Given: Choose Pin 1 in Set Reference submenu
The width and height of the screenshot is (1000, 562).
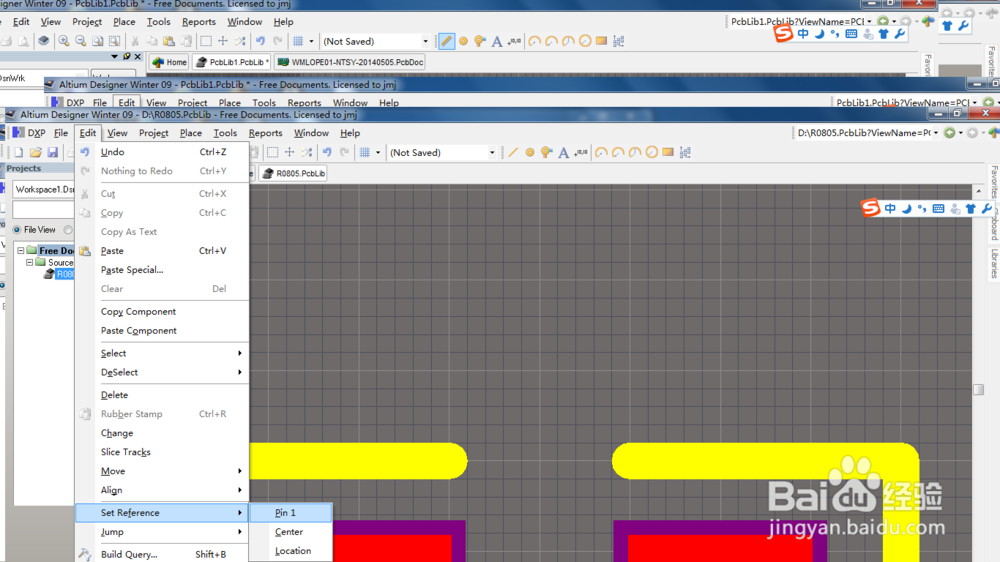Looking at the screenshot, I should coord(291,513).
